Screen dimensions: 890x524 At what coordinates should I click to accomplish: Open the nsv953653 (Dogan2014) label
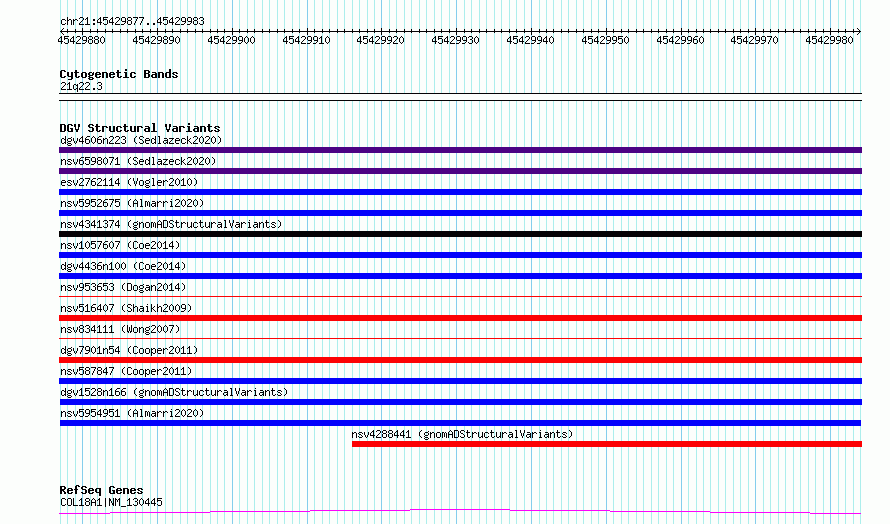point(123,287)
